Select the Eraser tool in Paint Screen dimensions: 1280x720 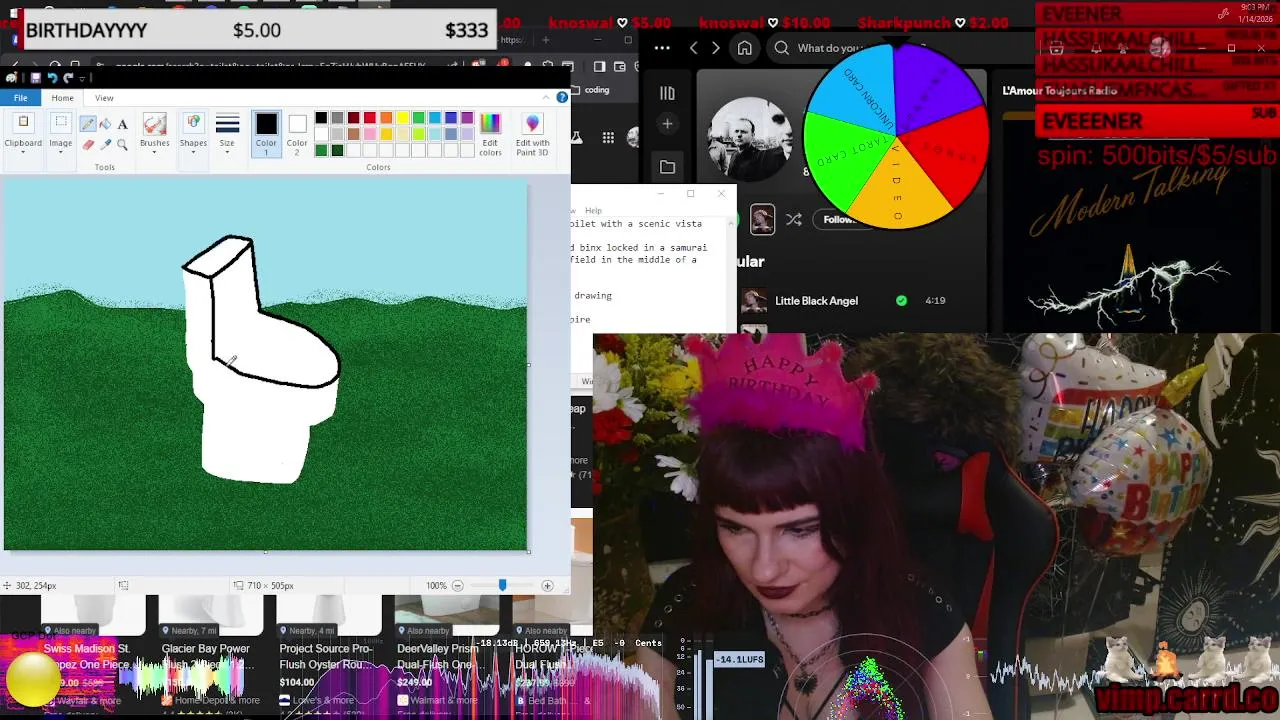click(x=88, y=145)
